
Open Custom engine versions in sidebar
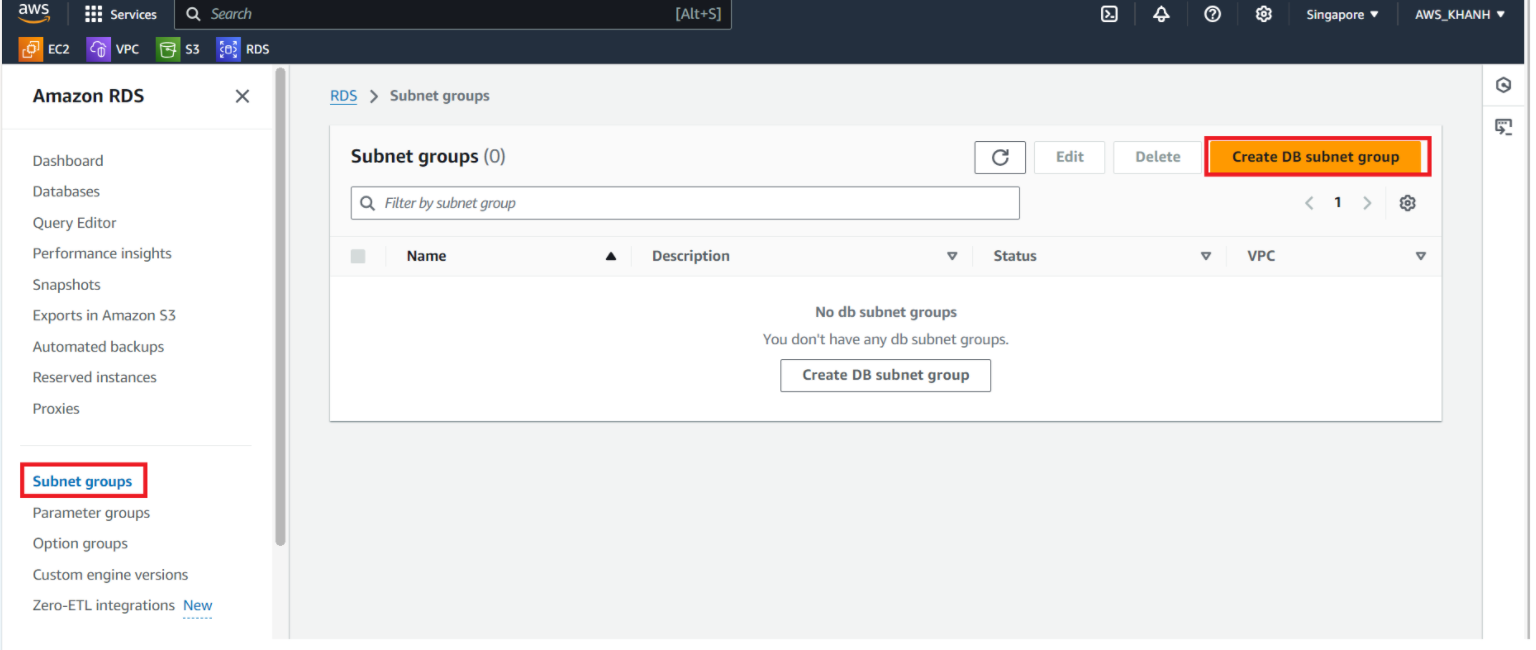pos(110,575)
